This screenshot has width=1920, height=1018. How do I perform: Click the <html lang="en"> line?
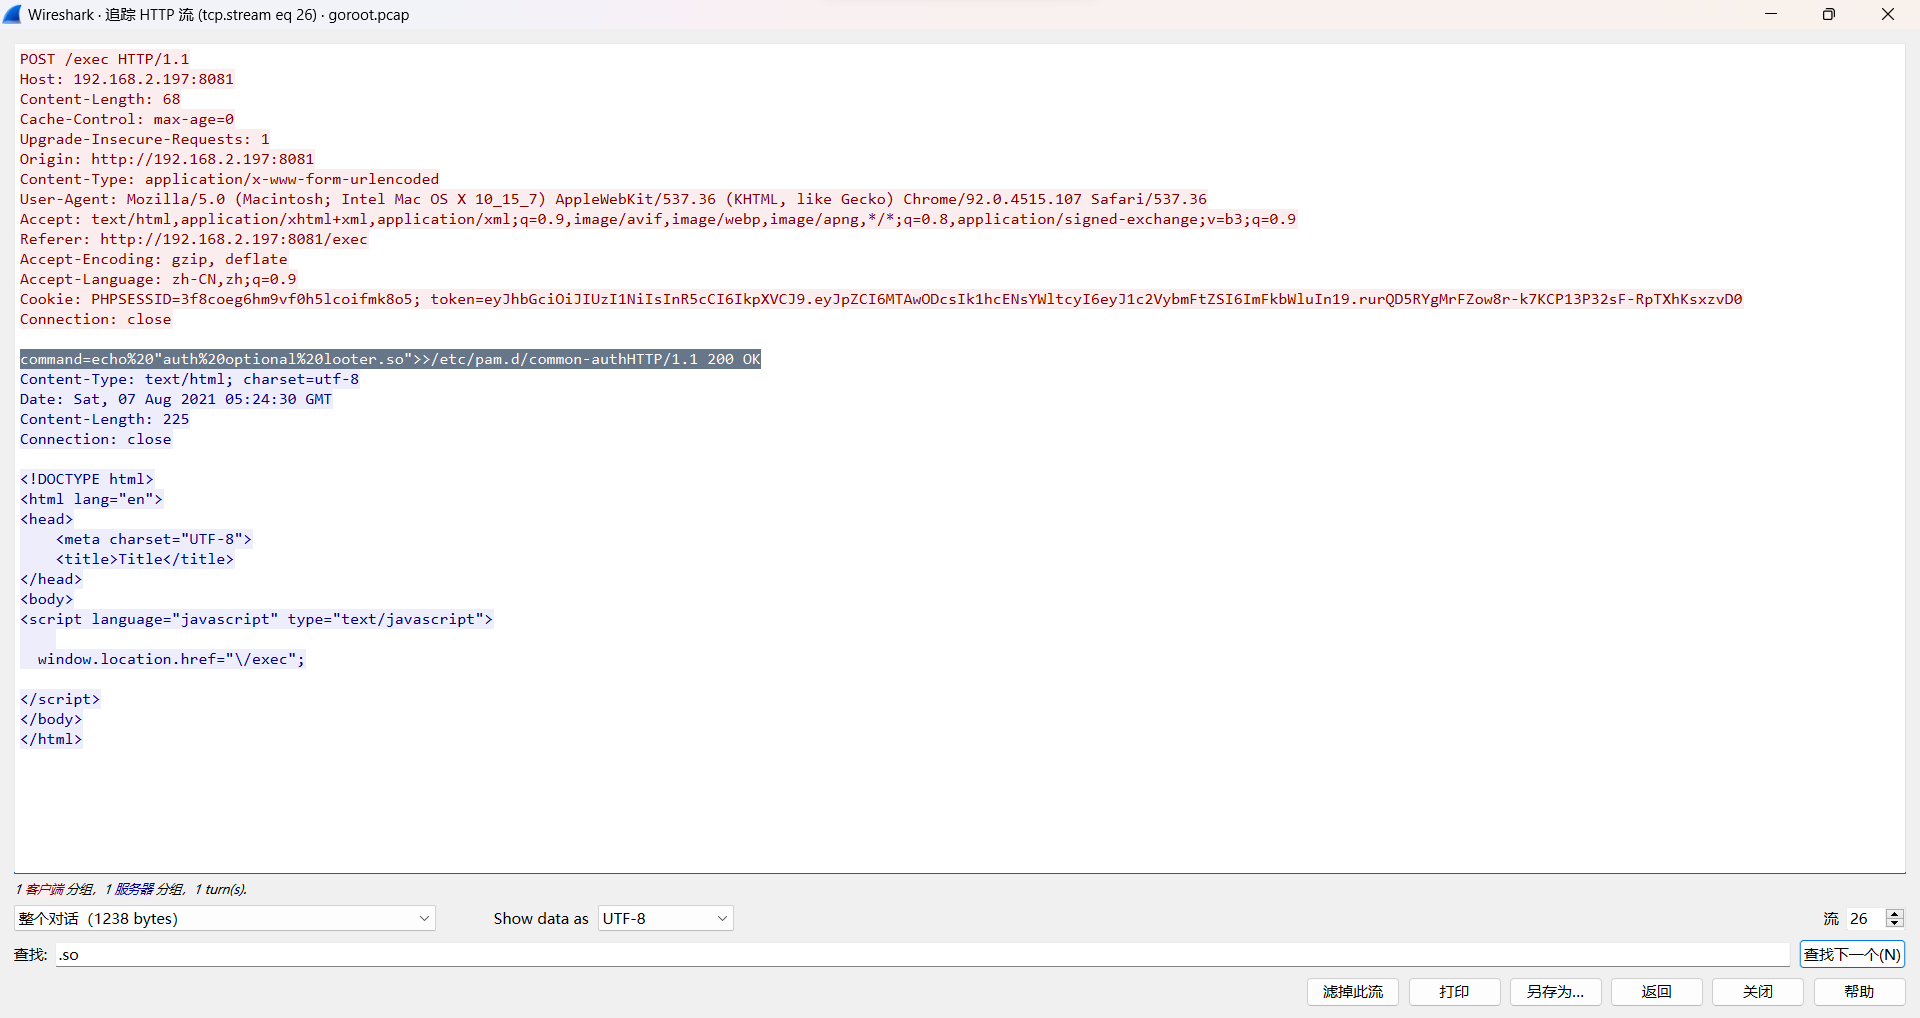(x=91, y=499)
